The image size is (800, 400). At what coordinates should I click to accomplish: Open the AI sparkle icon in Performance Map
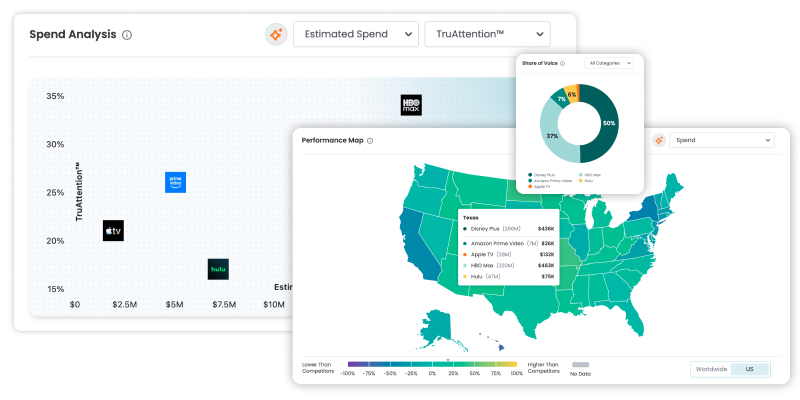[659, 140]
